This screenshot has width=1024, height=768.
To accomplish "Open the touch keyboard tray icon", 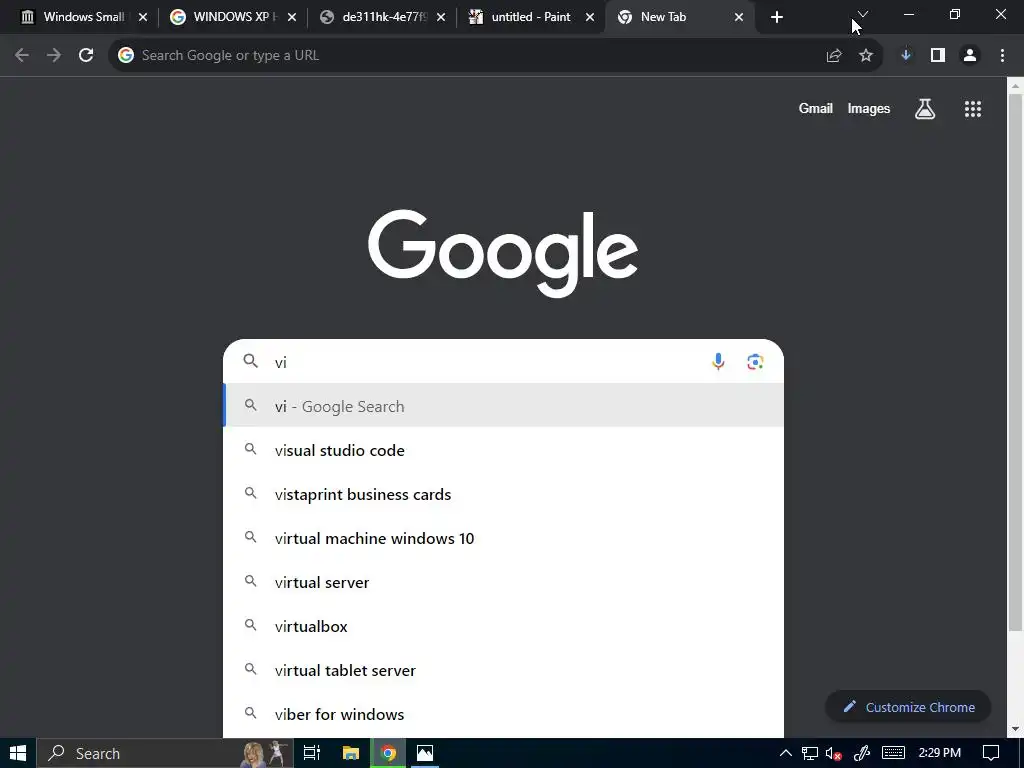I will click(893, 753).
